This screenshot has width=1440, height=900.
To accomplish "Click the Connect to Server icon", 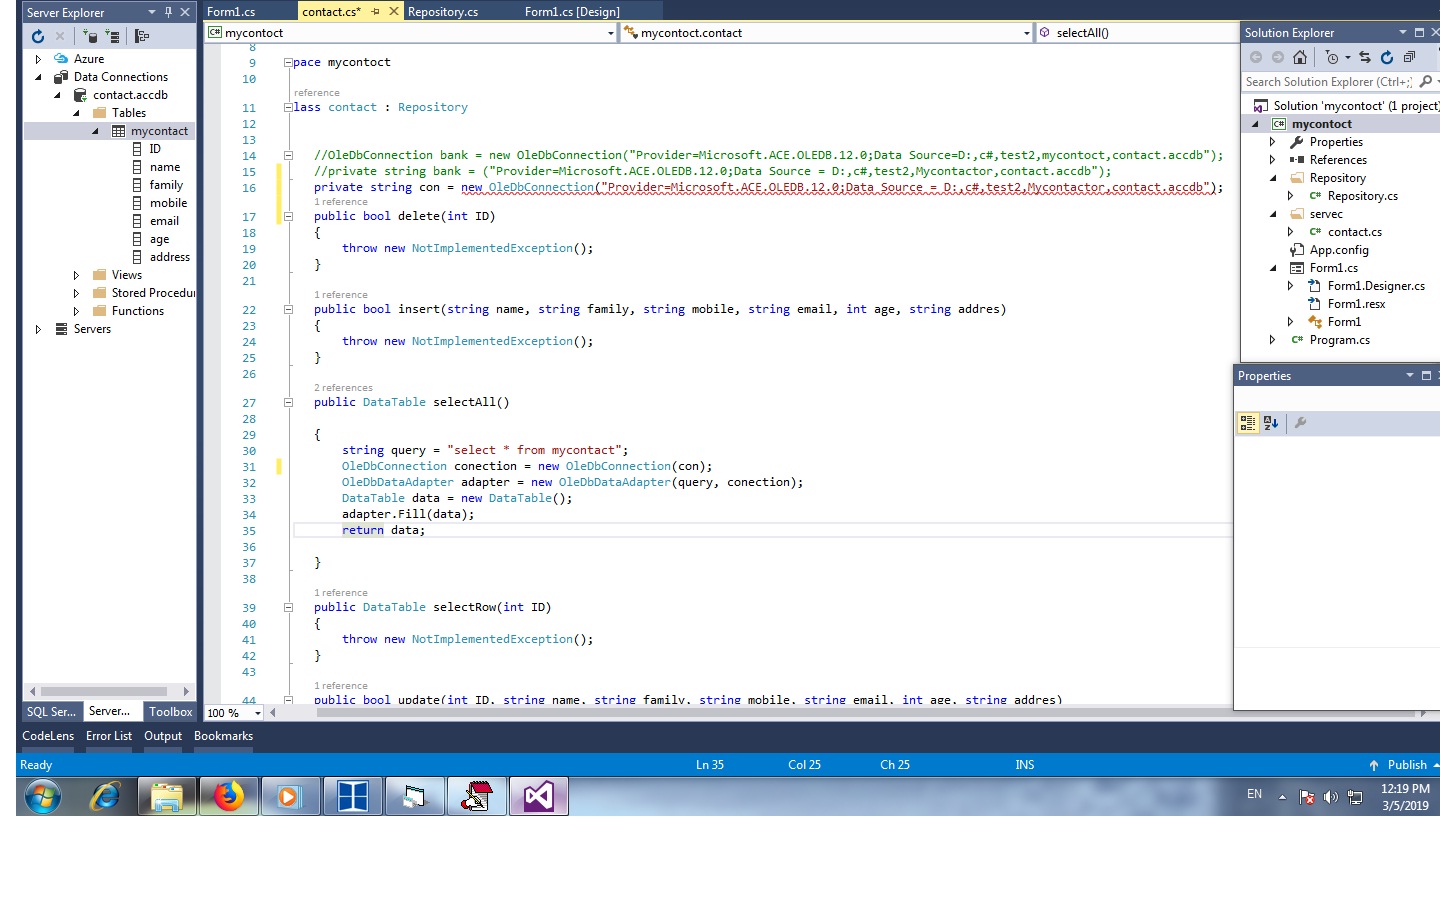I will [x=112, y=36].
